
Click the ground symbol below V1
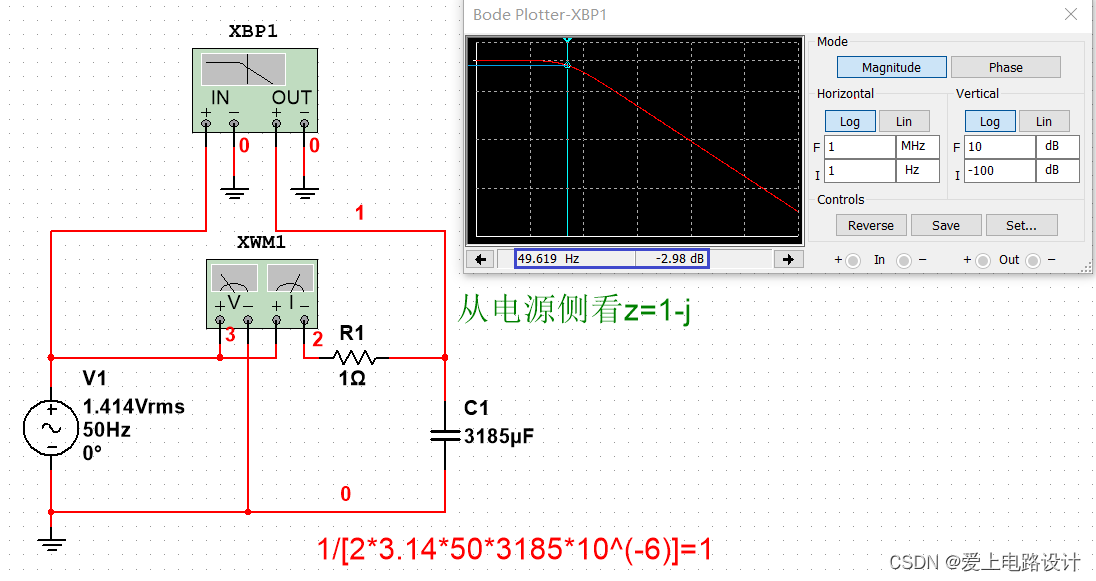pyautogui.click(x=51, y=543)
